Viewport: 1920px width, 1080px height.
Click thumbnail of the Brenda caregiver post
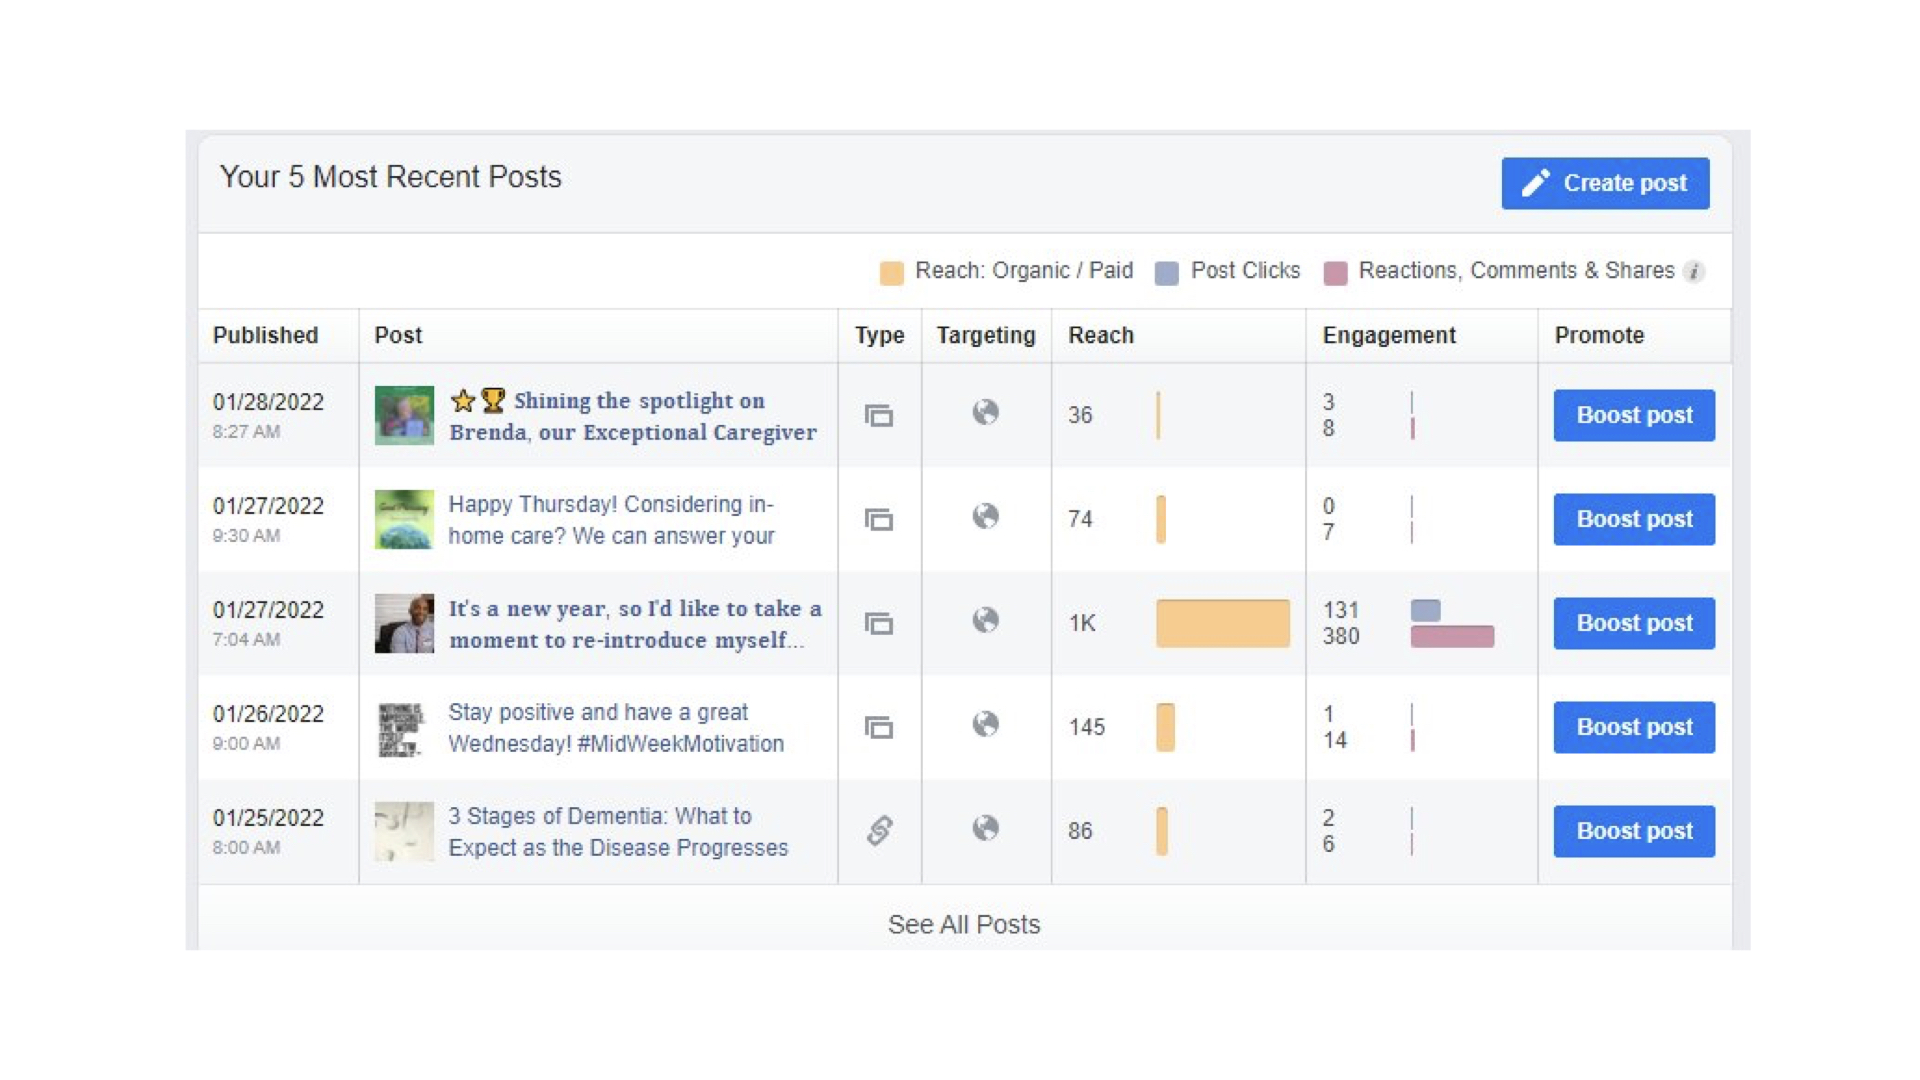coord(404,415)
